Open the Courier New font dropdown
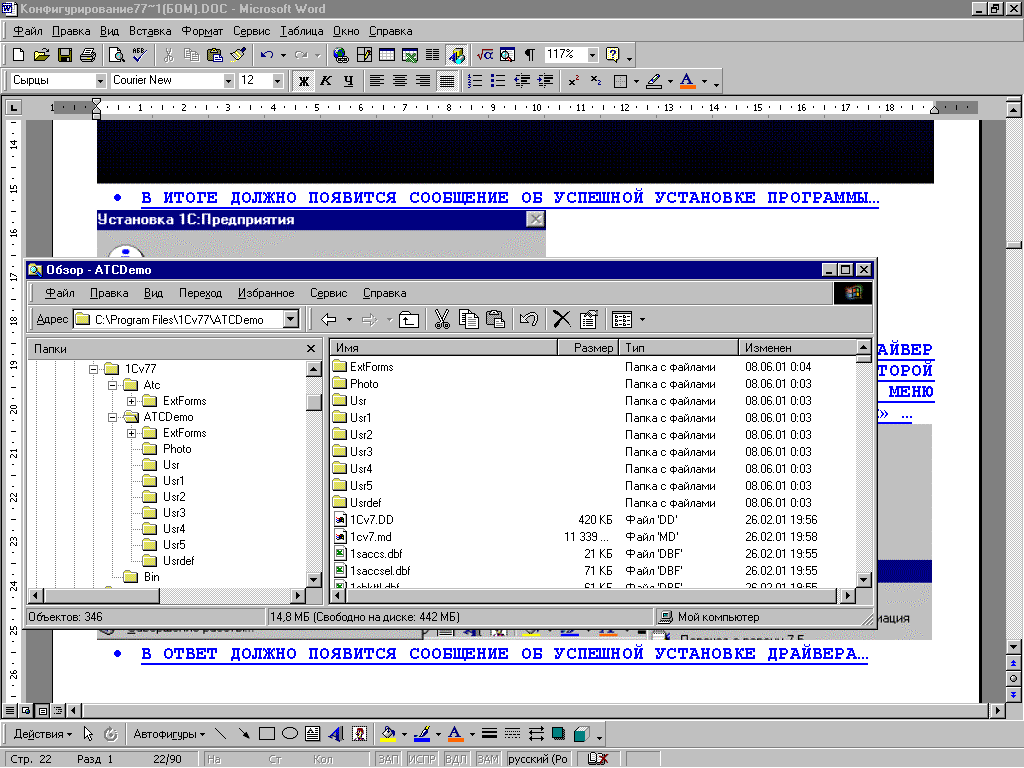The height and width of the screenshot is (768, 1024). tap(228, 81)
